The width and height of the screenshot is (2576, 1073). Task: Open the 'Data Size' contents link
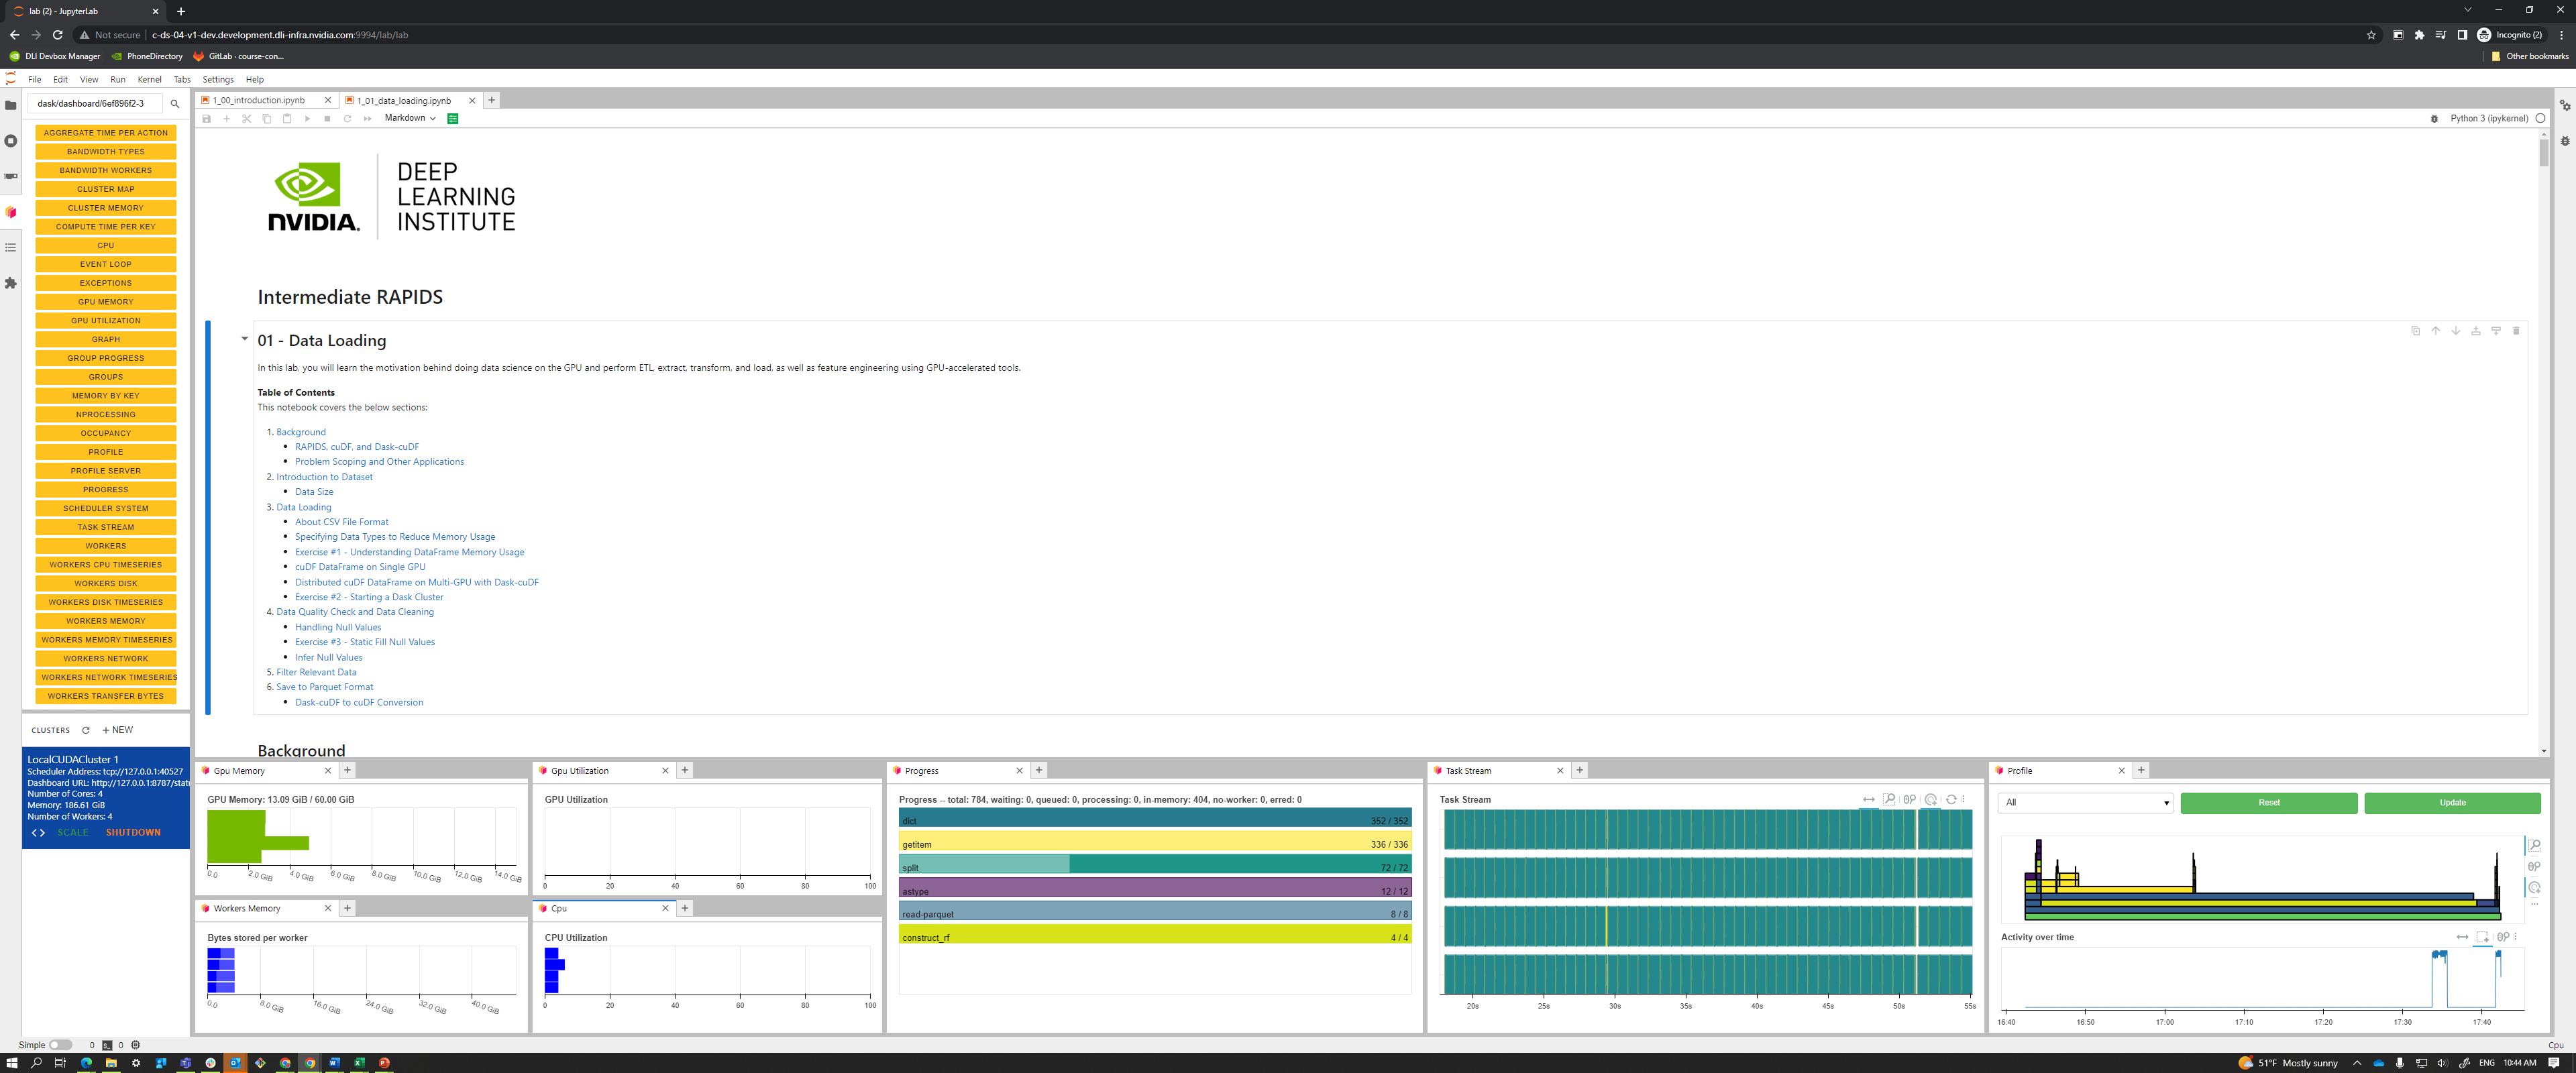coord(314,492)
